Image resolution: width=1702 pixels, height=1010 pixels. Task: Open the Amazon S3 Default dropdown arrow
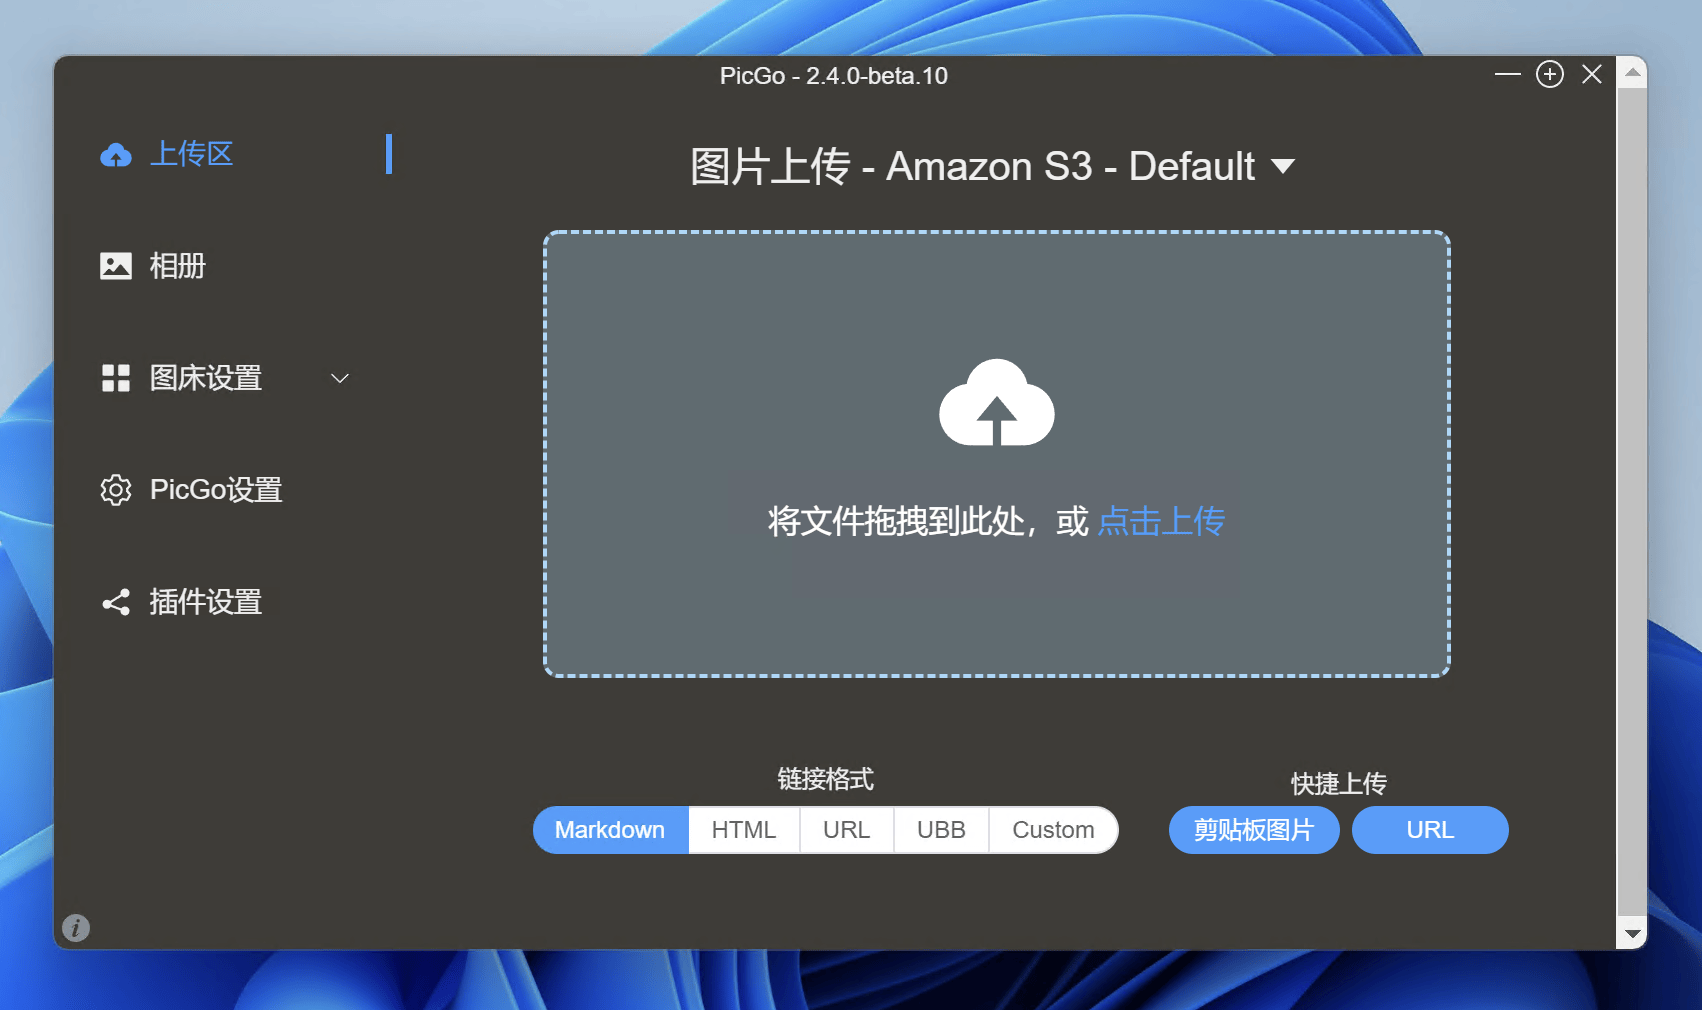point(1283,166)
